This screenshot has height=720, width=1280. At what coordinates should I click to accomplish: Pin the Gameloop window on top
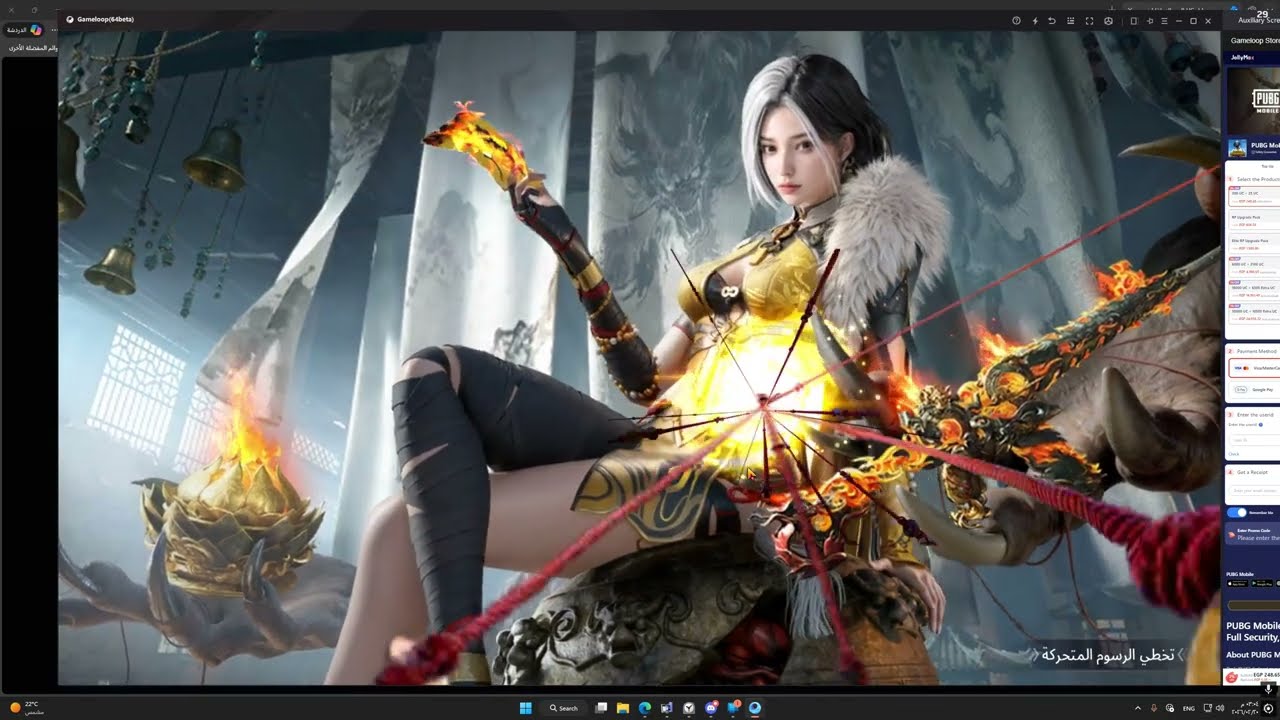(x=1150, y=20)
